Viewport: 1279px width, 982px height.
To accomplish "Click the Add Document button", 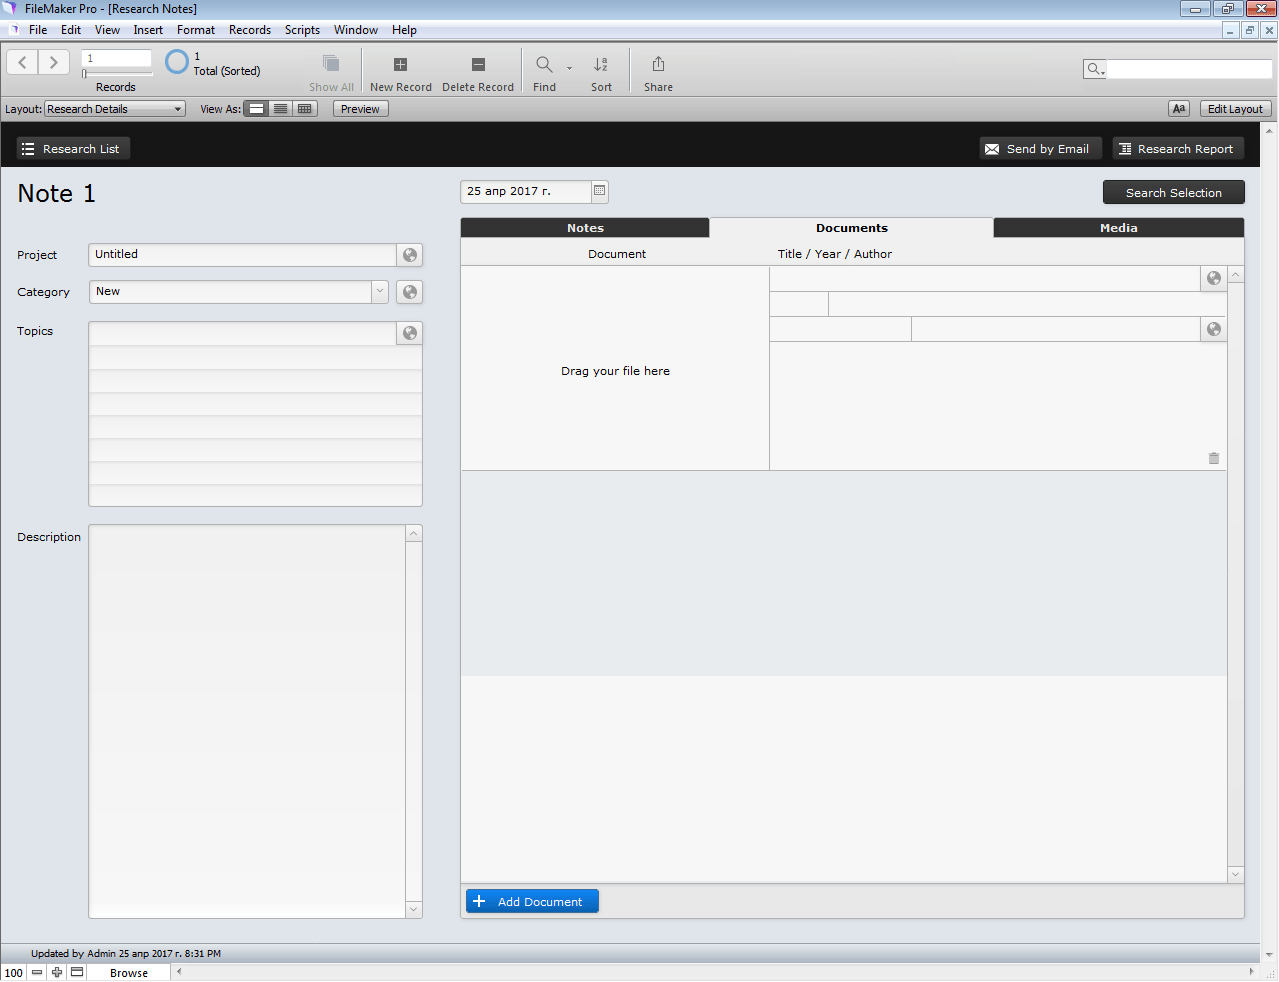I will 532,901.
